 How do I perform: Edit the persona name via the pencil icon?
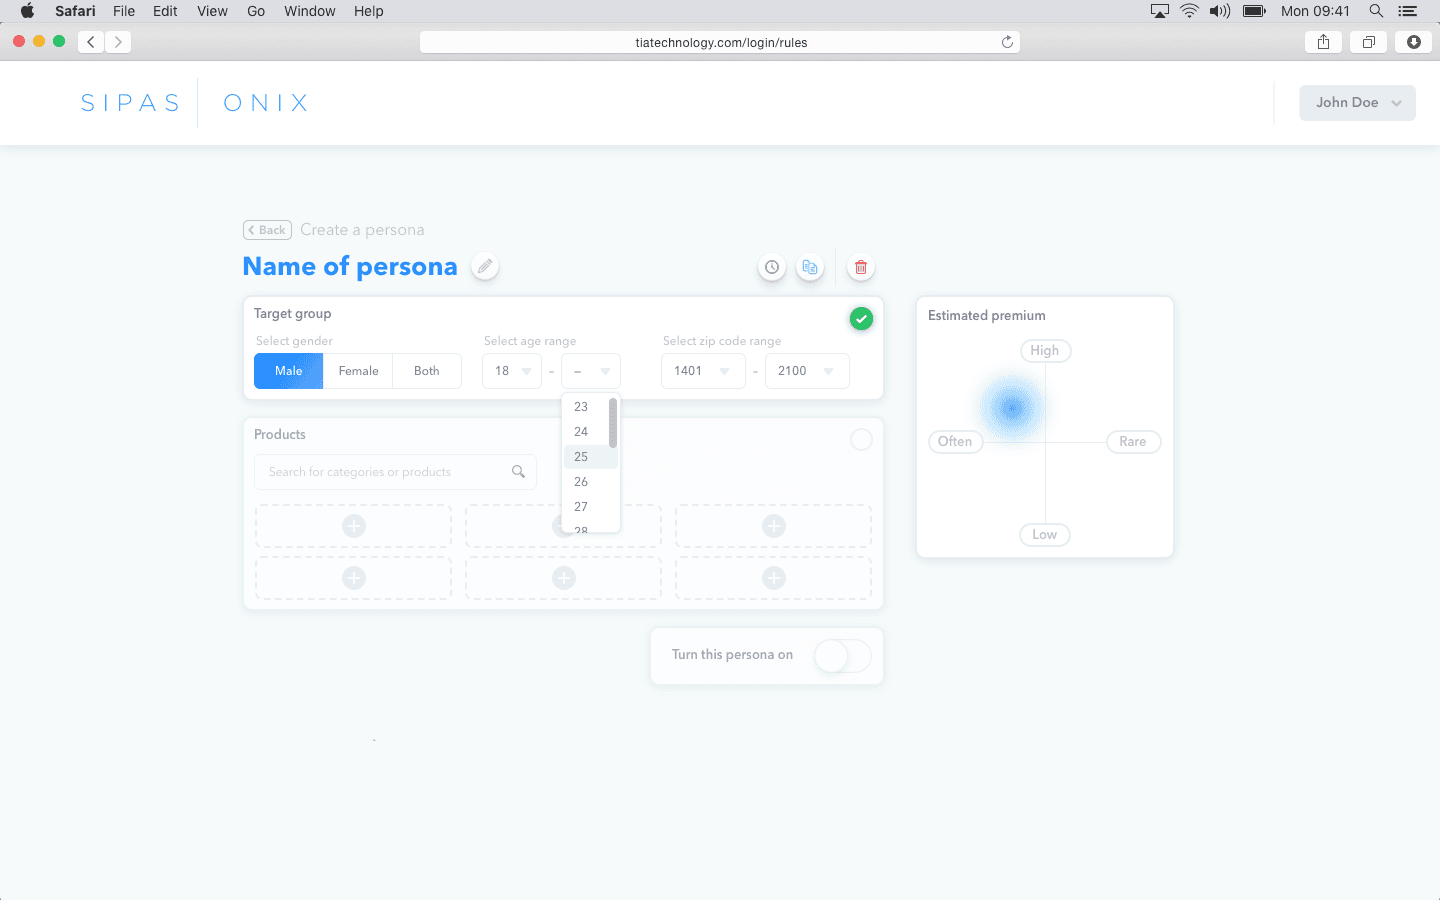click(x=484, y=266)
